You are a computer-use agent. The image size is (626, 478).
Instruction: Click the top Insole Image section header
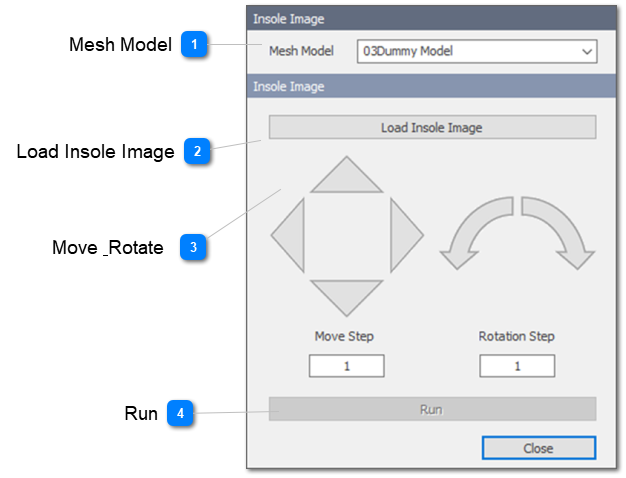pyautogui.click(x=430, y=18)
